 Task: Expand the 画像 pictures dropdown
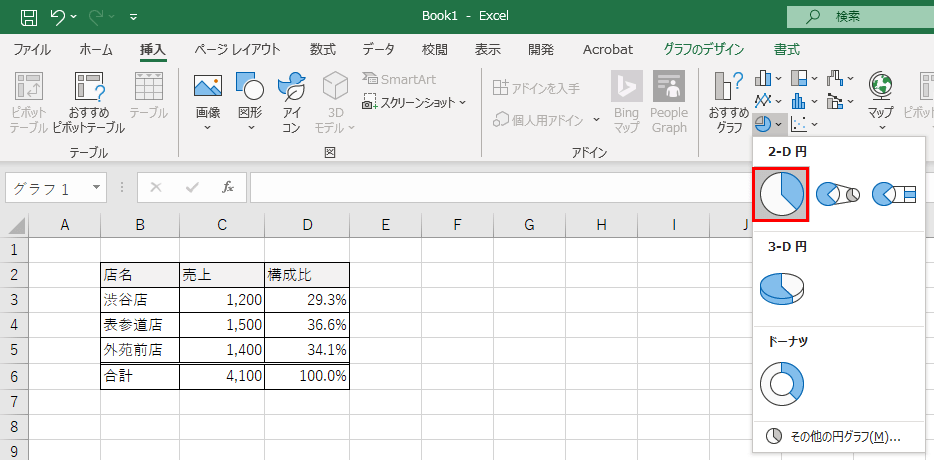208,127
